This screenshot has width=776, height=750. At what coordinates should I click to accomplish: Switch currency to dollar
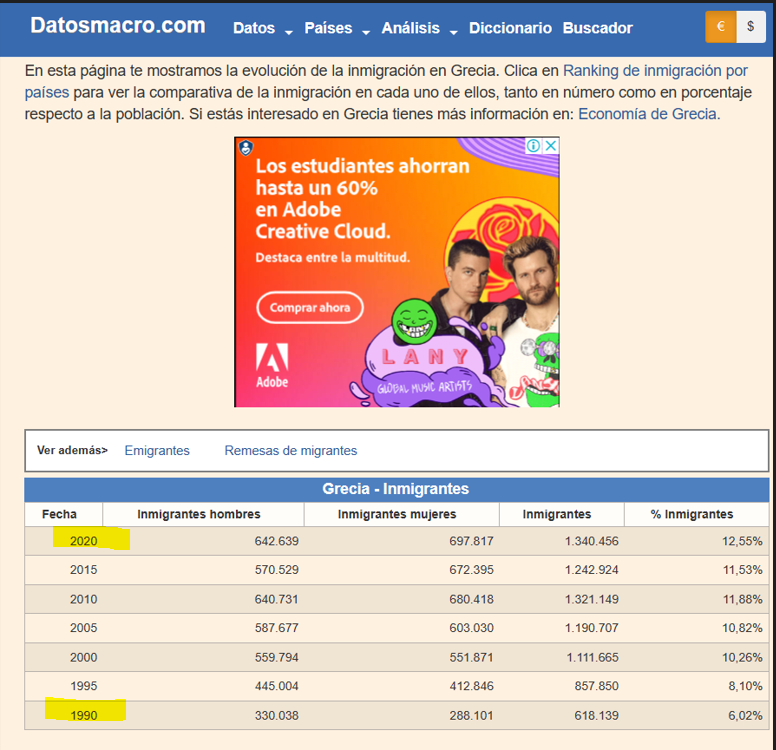751,26
